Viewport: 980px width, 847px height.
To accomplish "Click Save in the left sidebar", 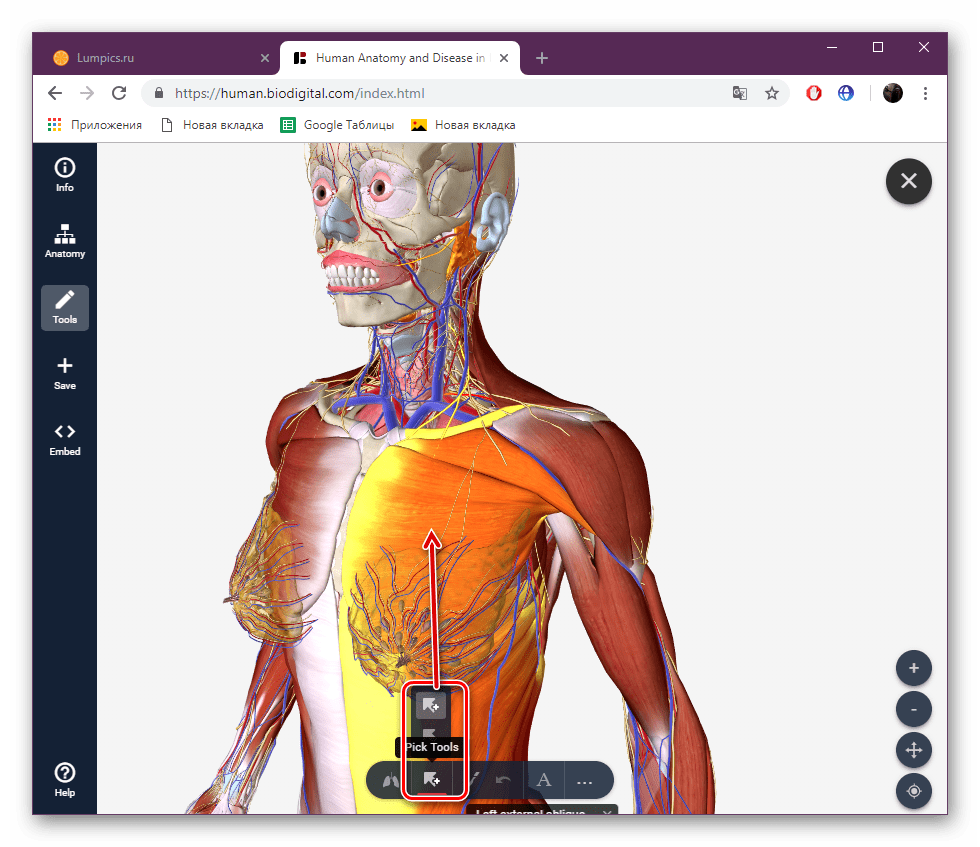I will pyautogui.click(x=64, y=371).
